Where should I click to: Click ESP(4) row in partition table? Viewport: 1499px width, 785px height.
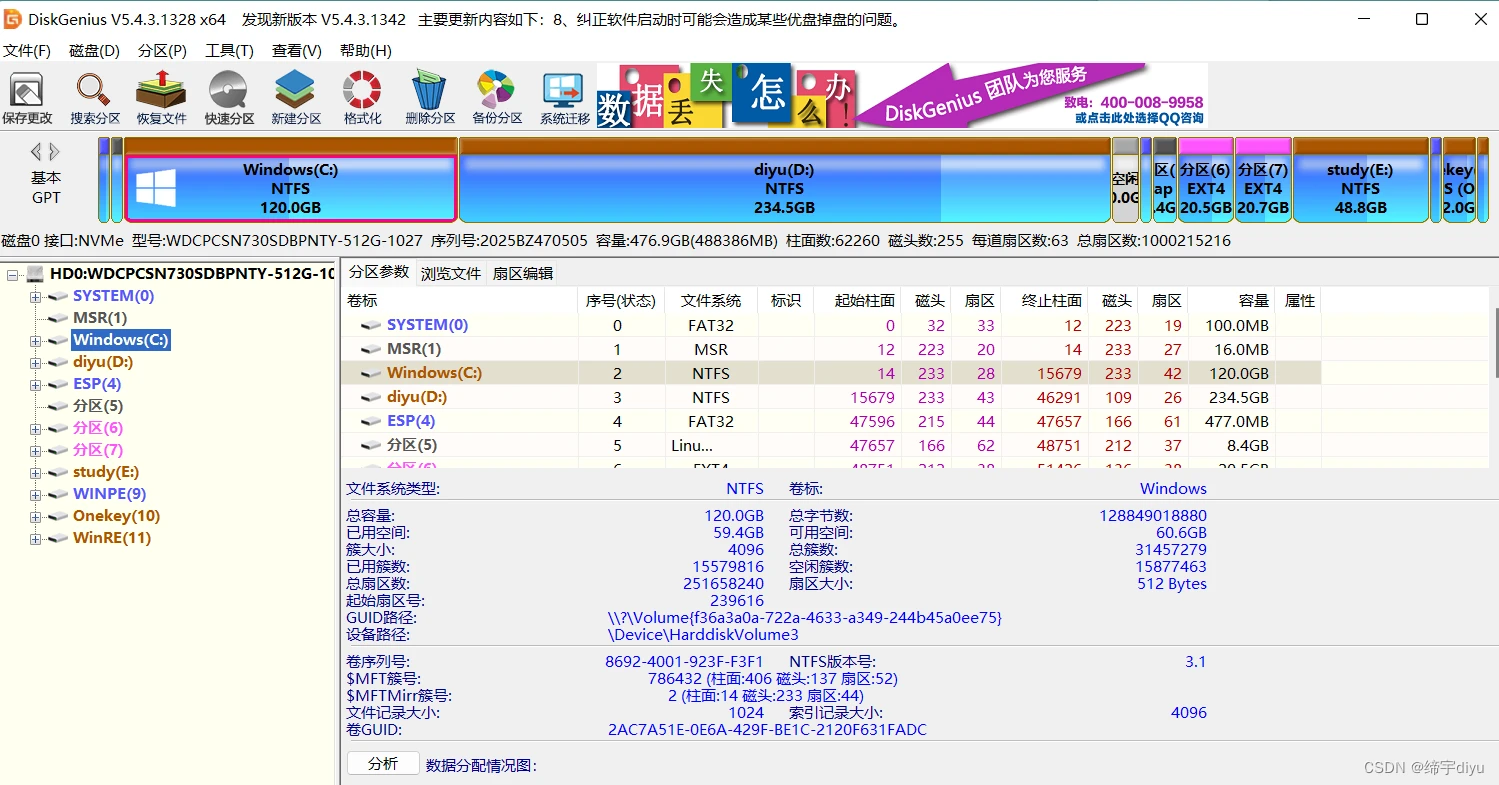[831, 421]
